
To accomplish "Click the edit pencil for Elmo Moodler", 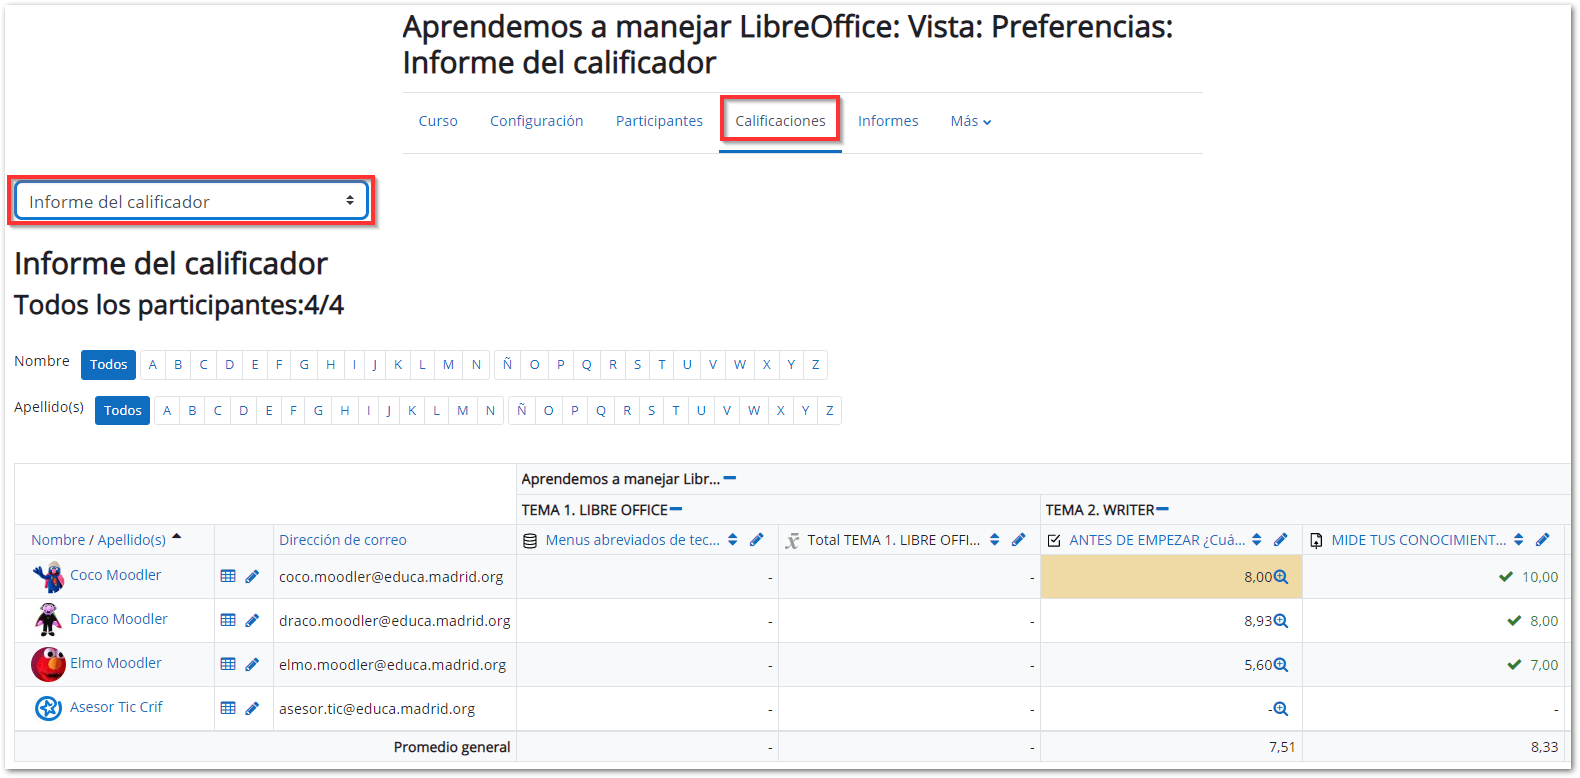I will (x=252, y=664).
